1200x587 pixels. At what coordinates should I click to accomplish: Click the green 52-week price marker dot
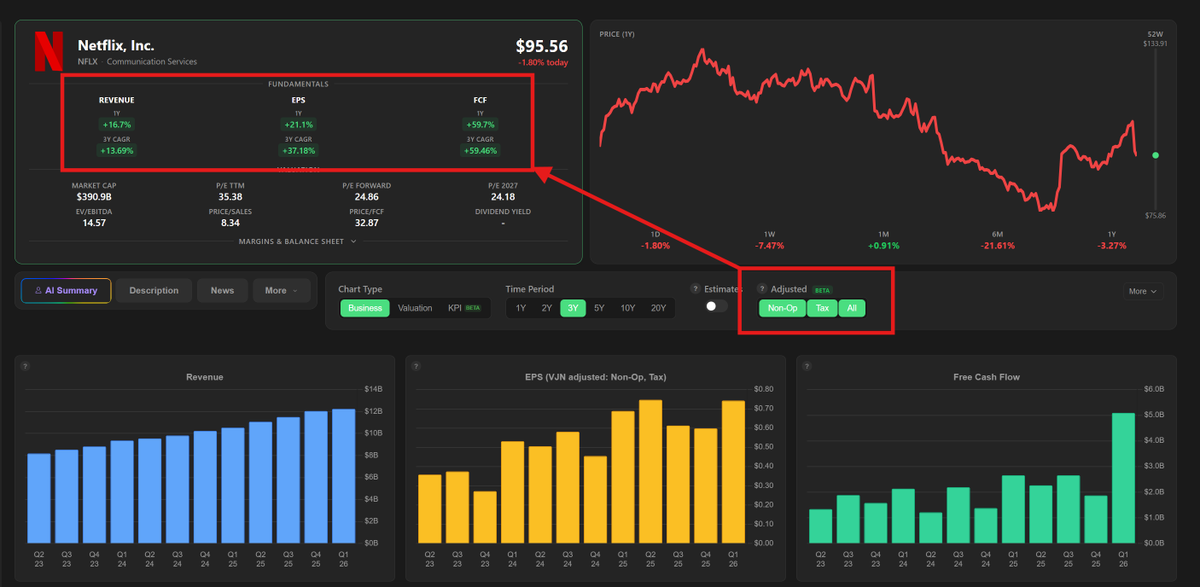[1155, 155]
